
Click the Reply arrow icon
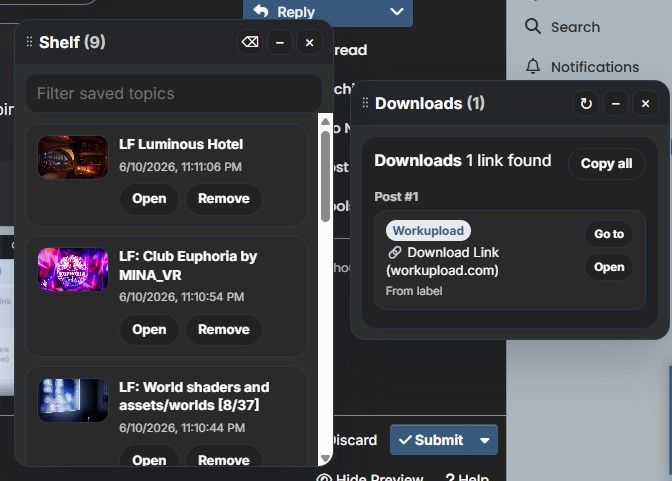[x=261, y=11]
